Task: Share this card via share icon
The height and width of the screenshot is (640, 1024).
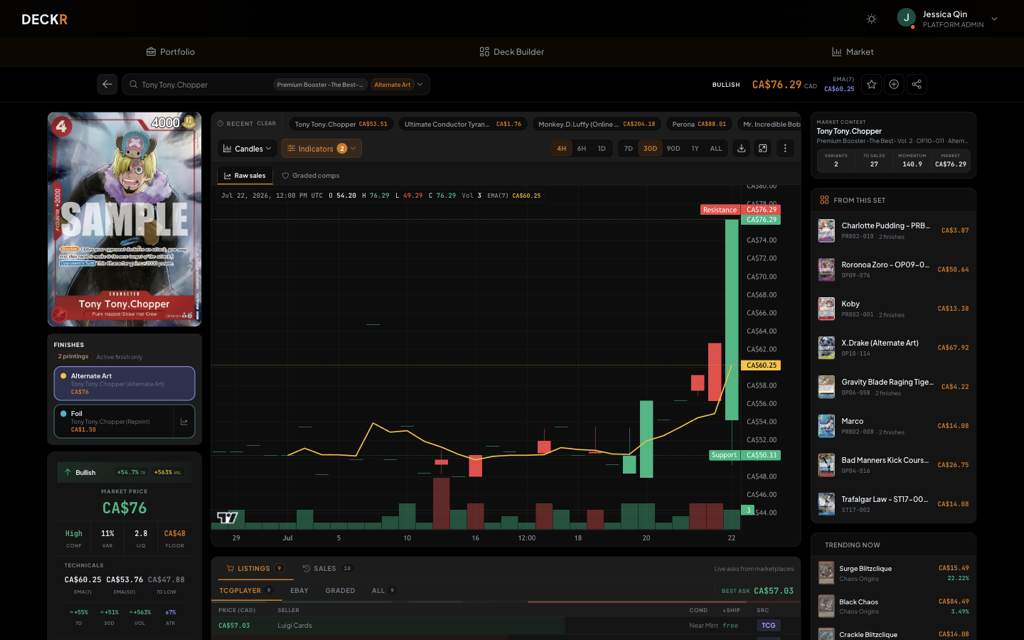Action: click(917, 84)
